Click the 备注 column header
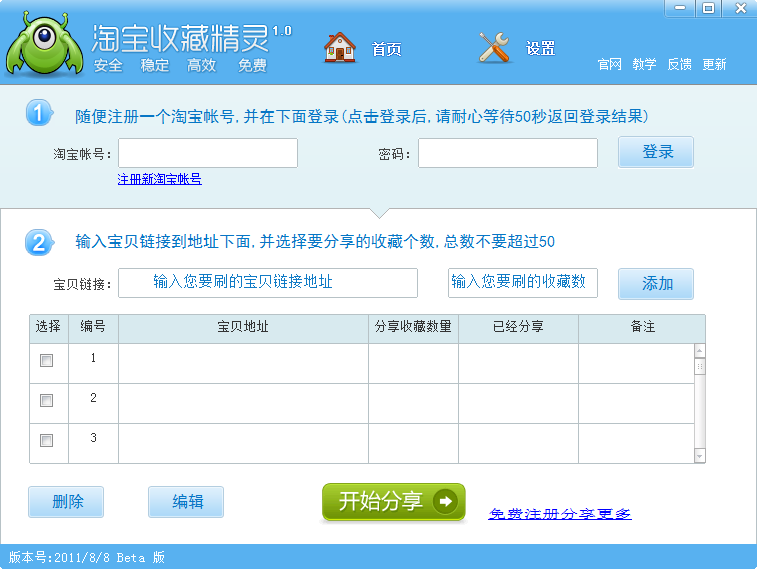The image size is (757, 569). (x=642, y=327)
